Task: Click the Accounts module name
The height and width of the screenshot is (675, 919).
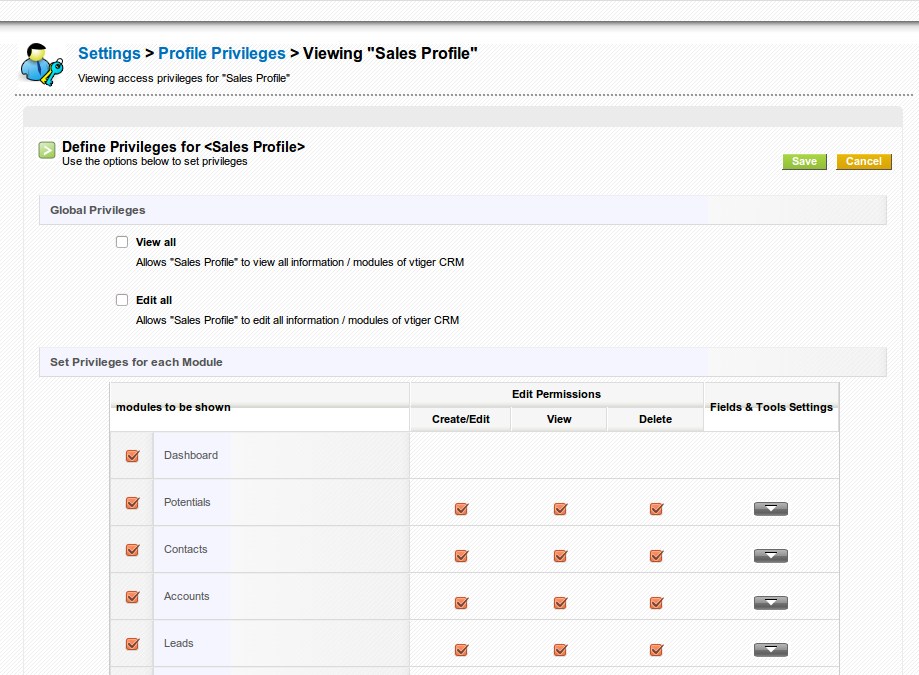Action: (x=187, y=597)
